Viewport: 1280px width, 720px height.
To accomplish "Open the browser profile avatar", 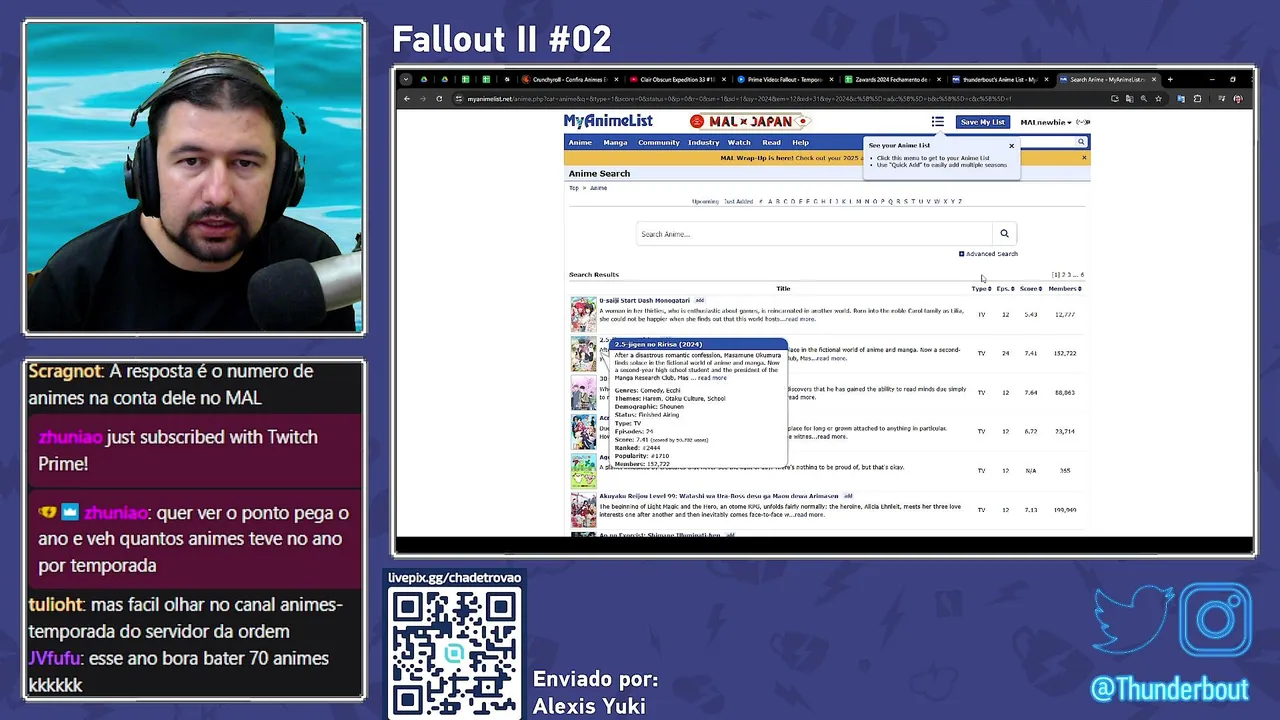I will click(1238, 99).
